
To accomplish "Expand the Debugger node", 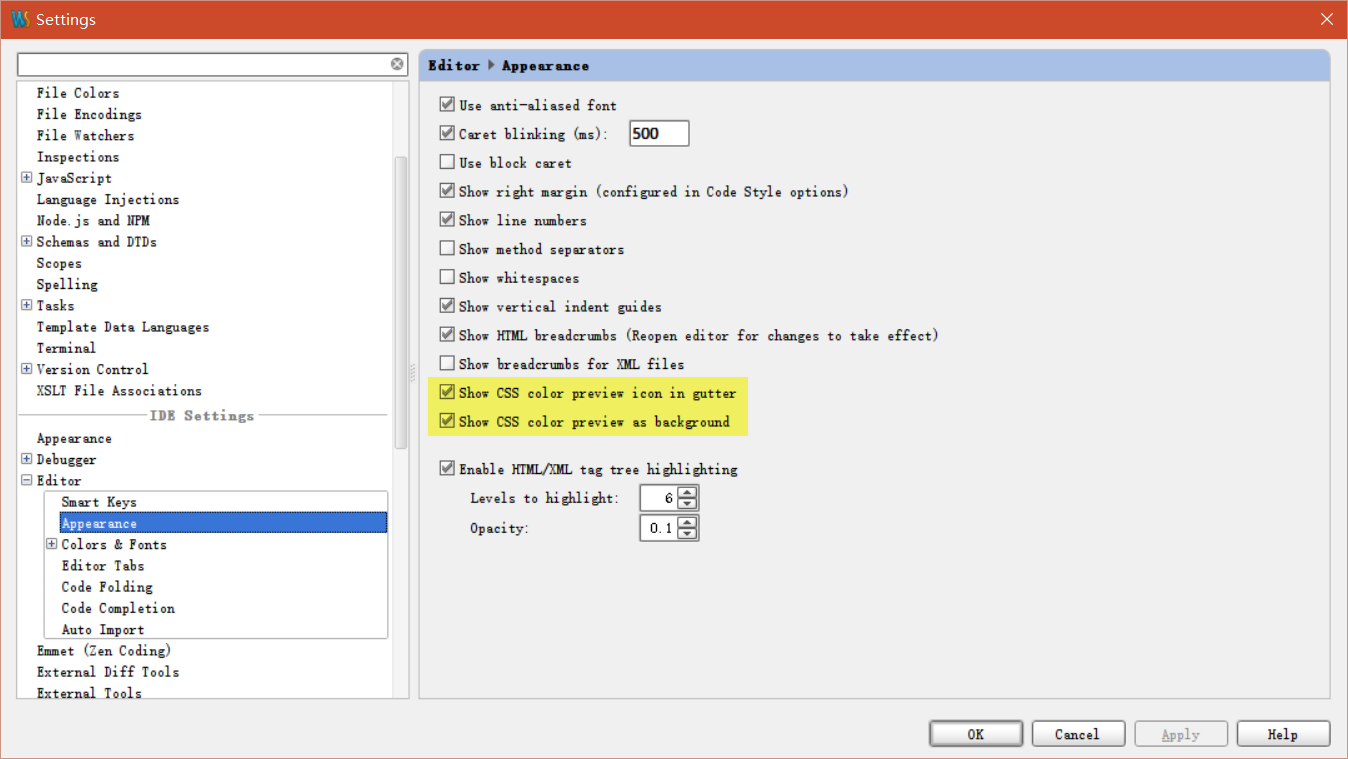I will (26, 460).
